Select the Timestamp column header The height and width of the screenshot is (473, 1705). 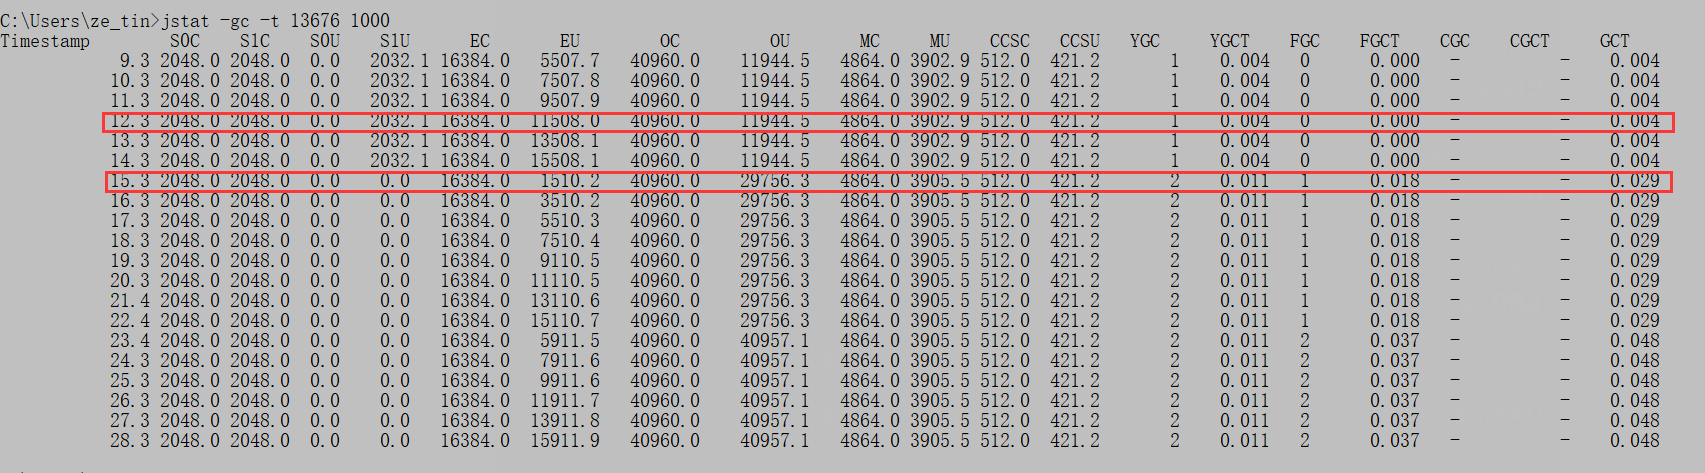pyautogui.click(x=45, y=41)
